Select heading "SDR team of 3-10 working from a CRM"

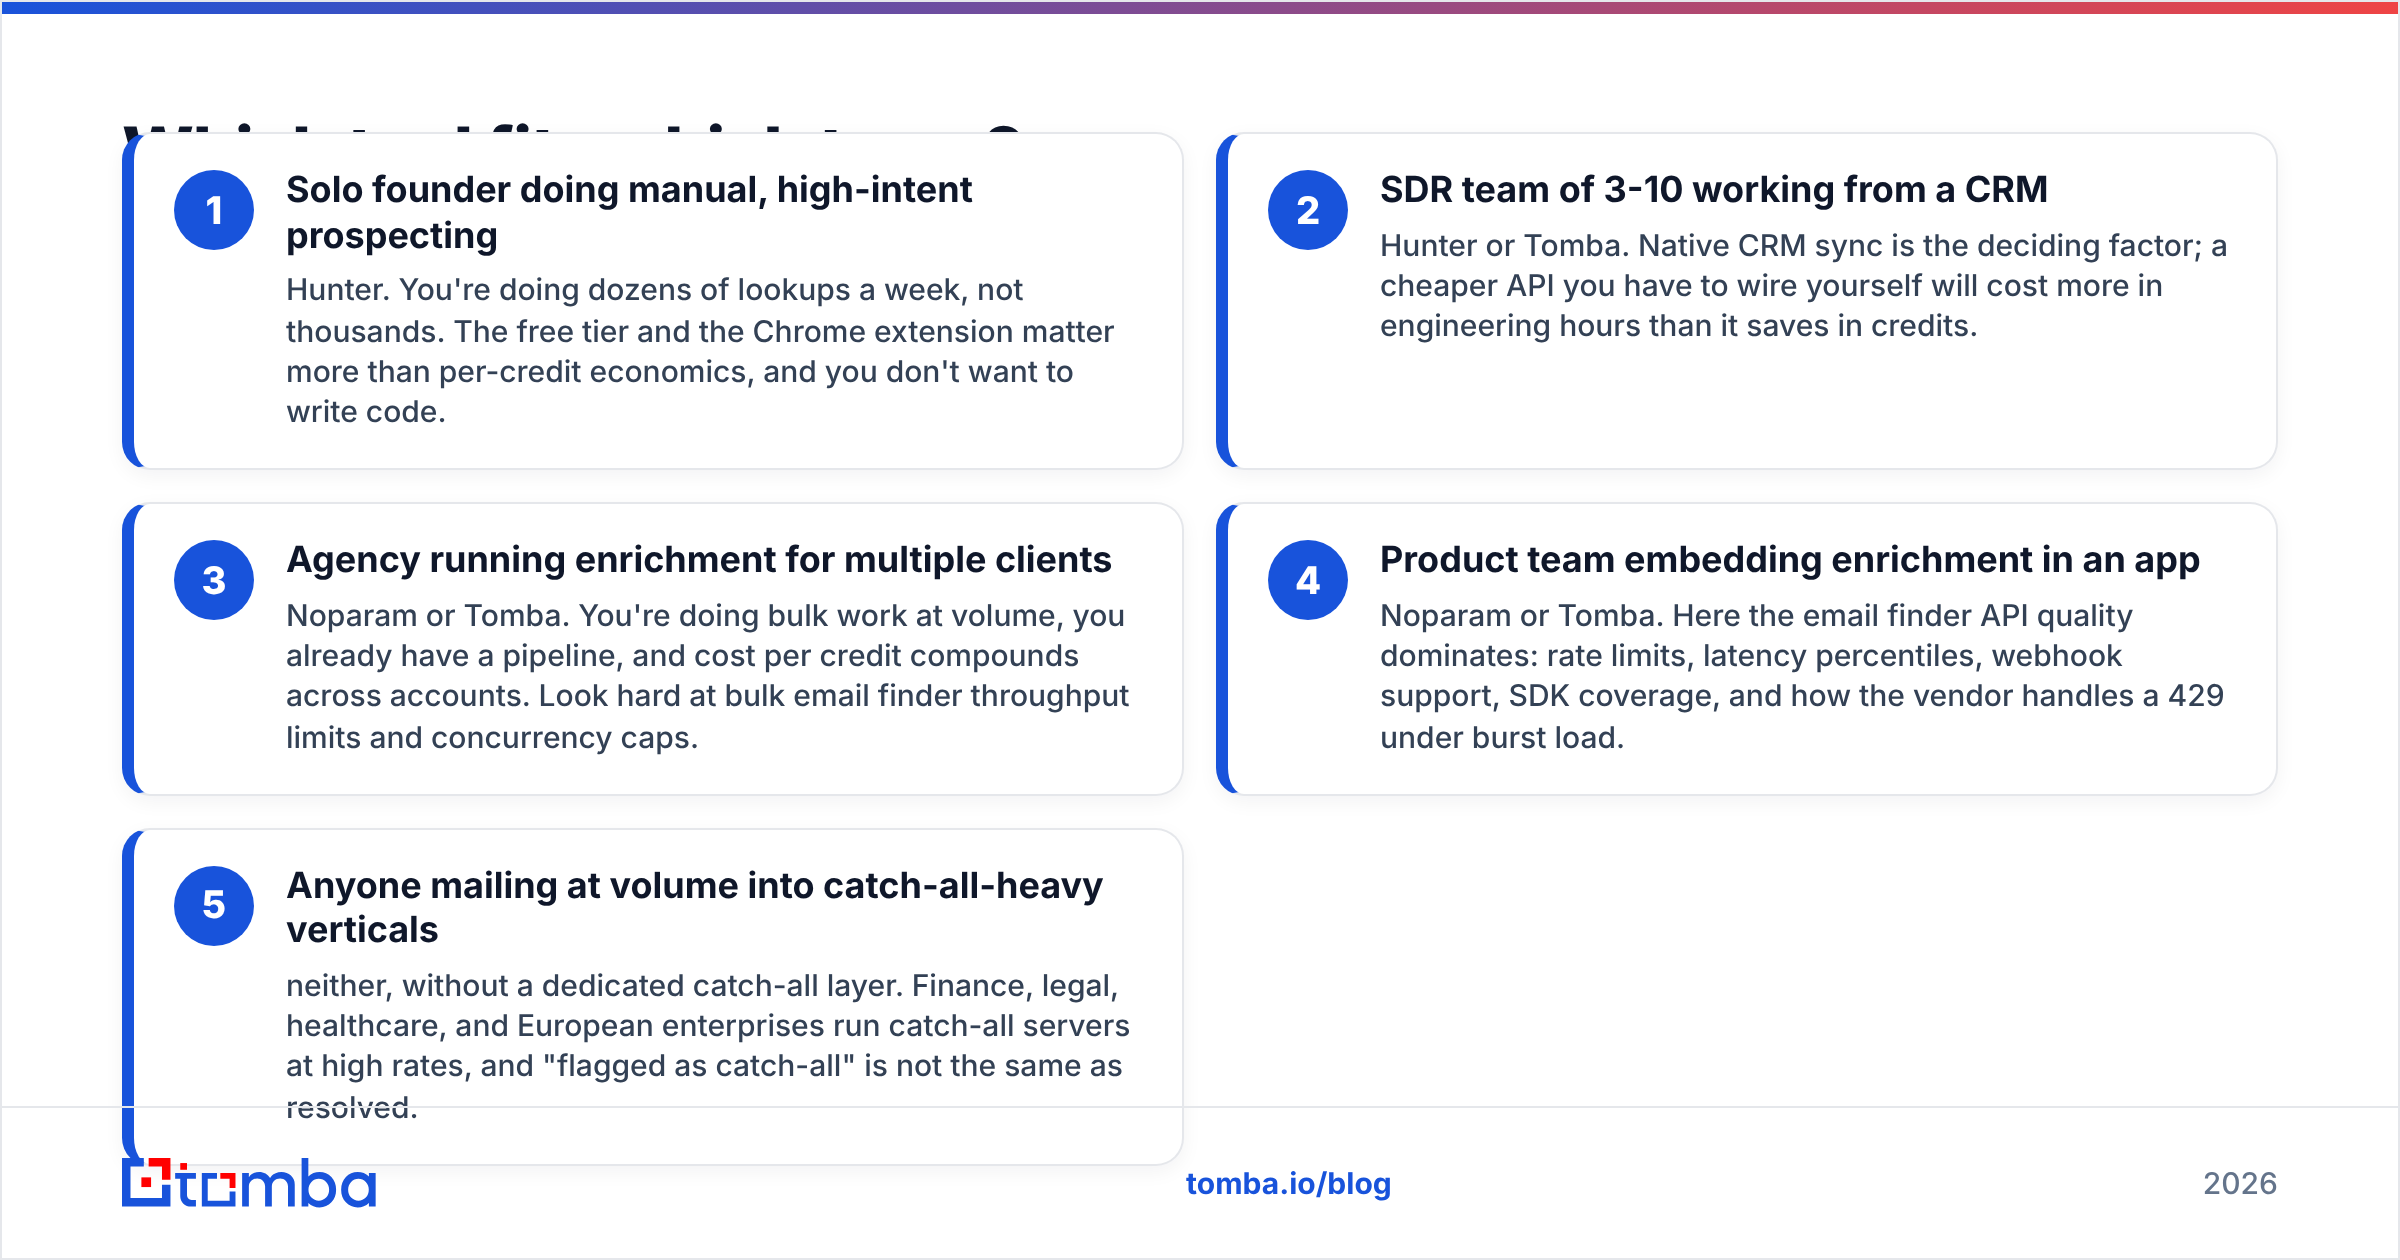pyautogui.click(x=1714, y=190)
